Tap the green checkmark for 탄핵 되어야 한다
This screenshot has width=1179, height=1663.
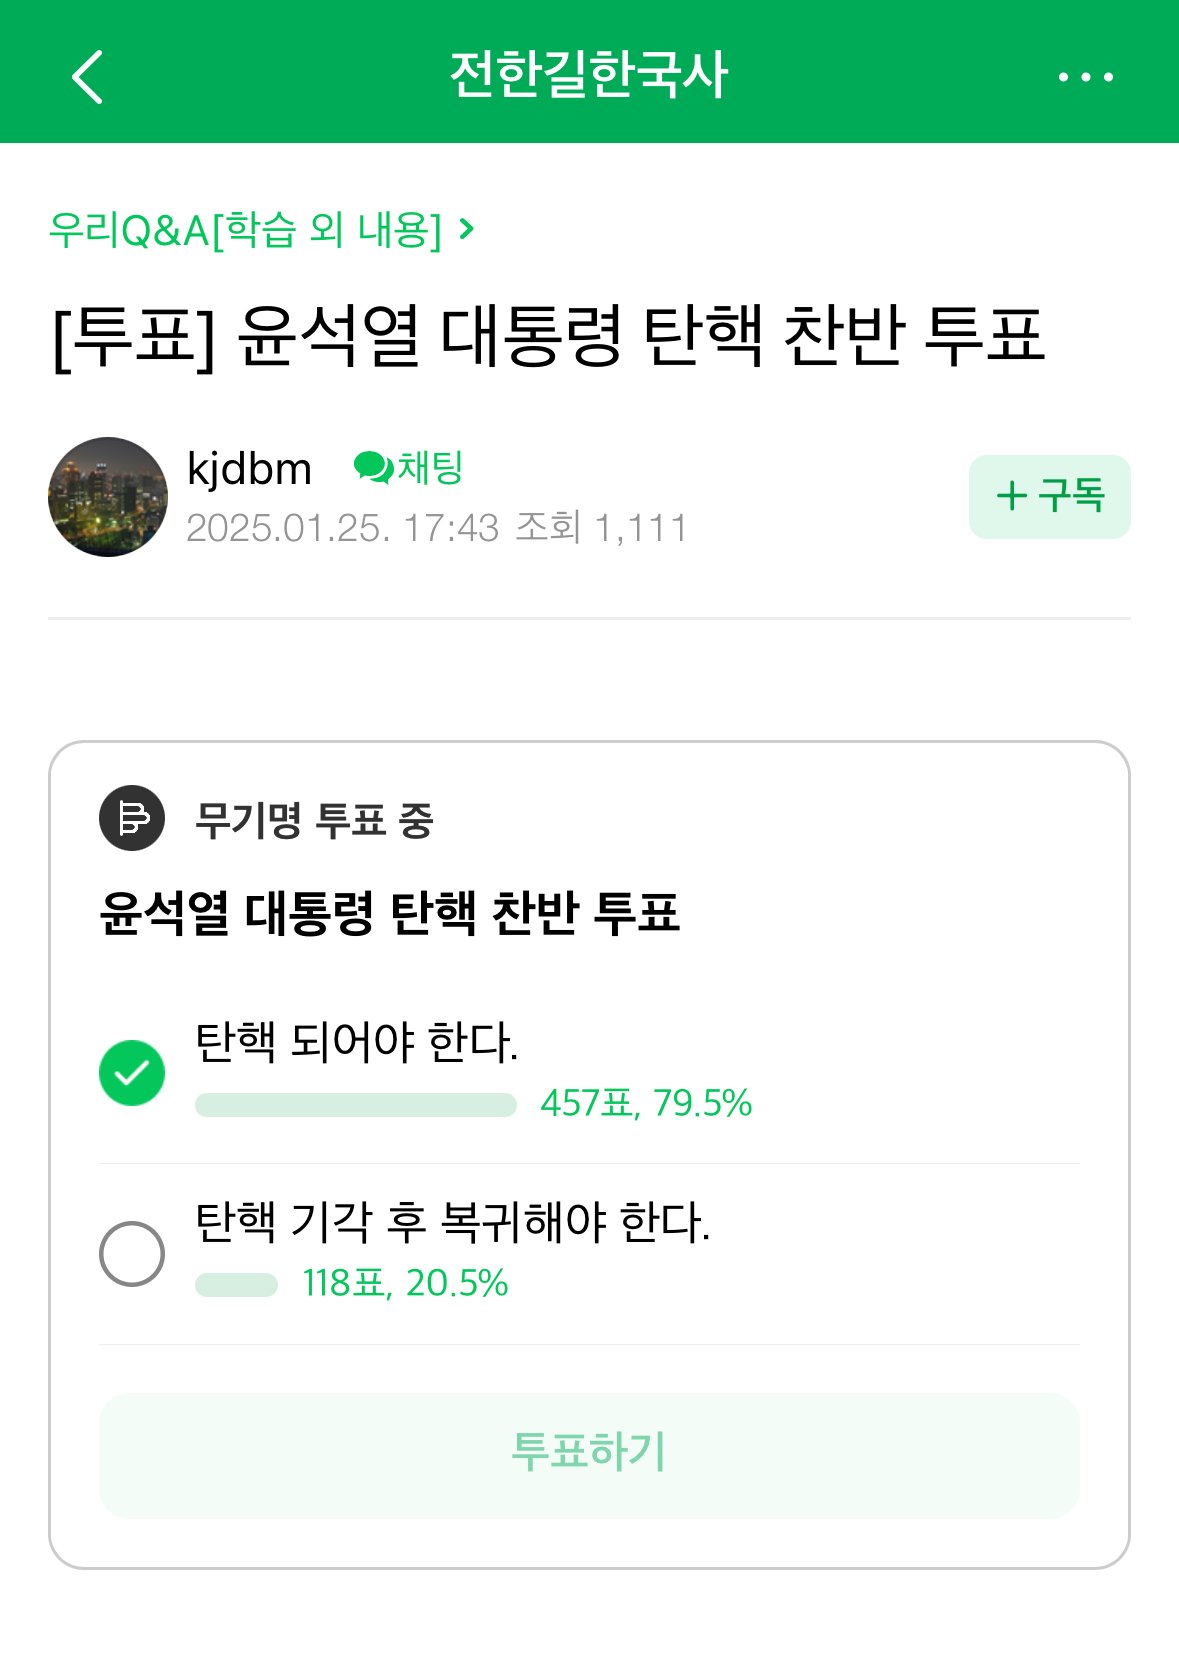pyautogui.click(x=132, y=1073)
